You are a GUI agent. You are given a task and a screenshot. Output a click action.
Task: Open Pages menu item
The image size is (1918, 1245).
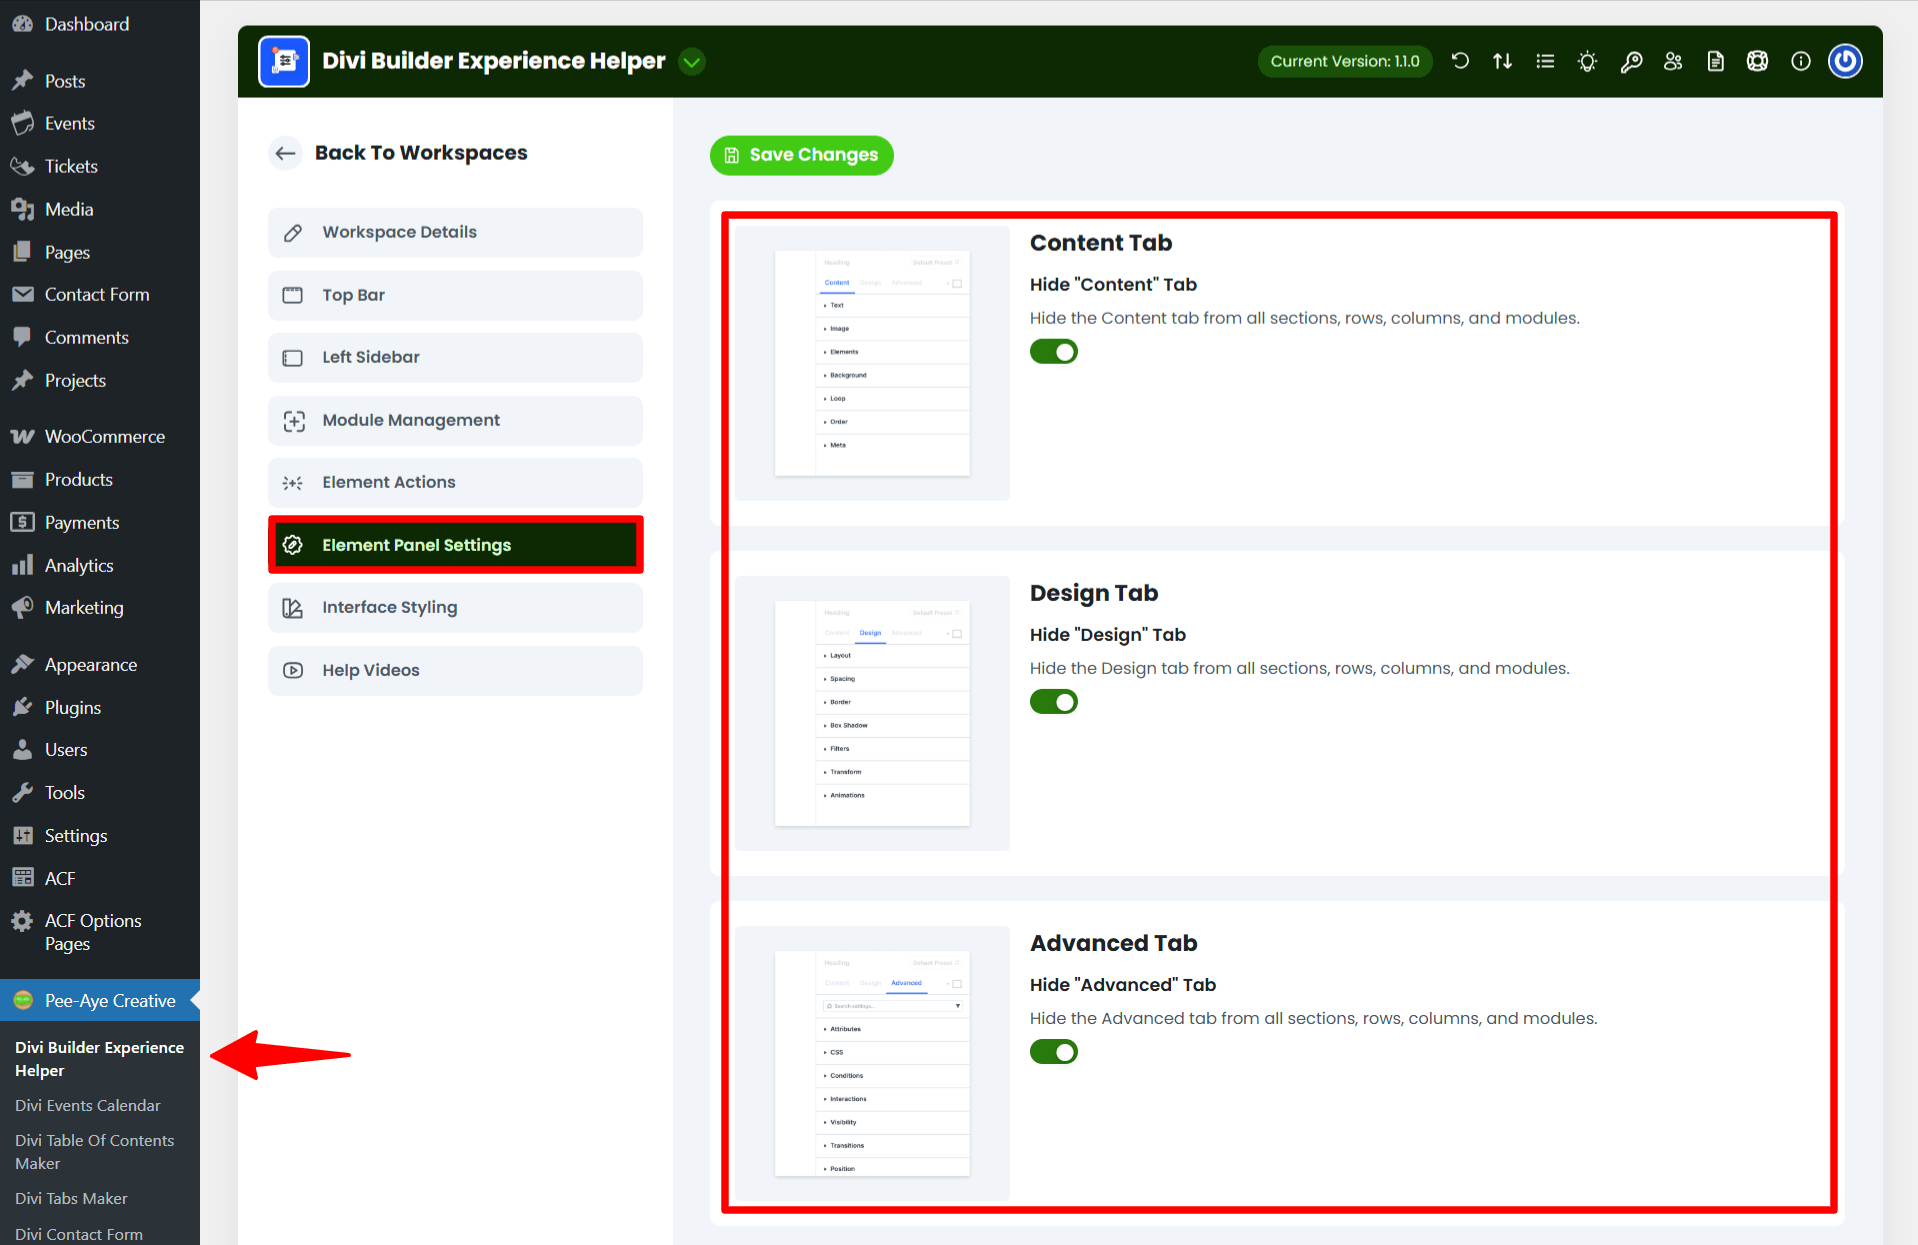point(100,252)
